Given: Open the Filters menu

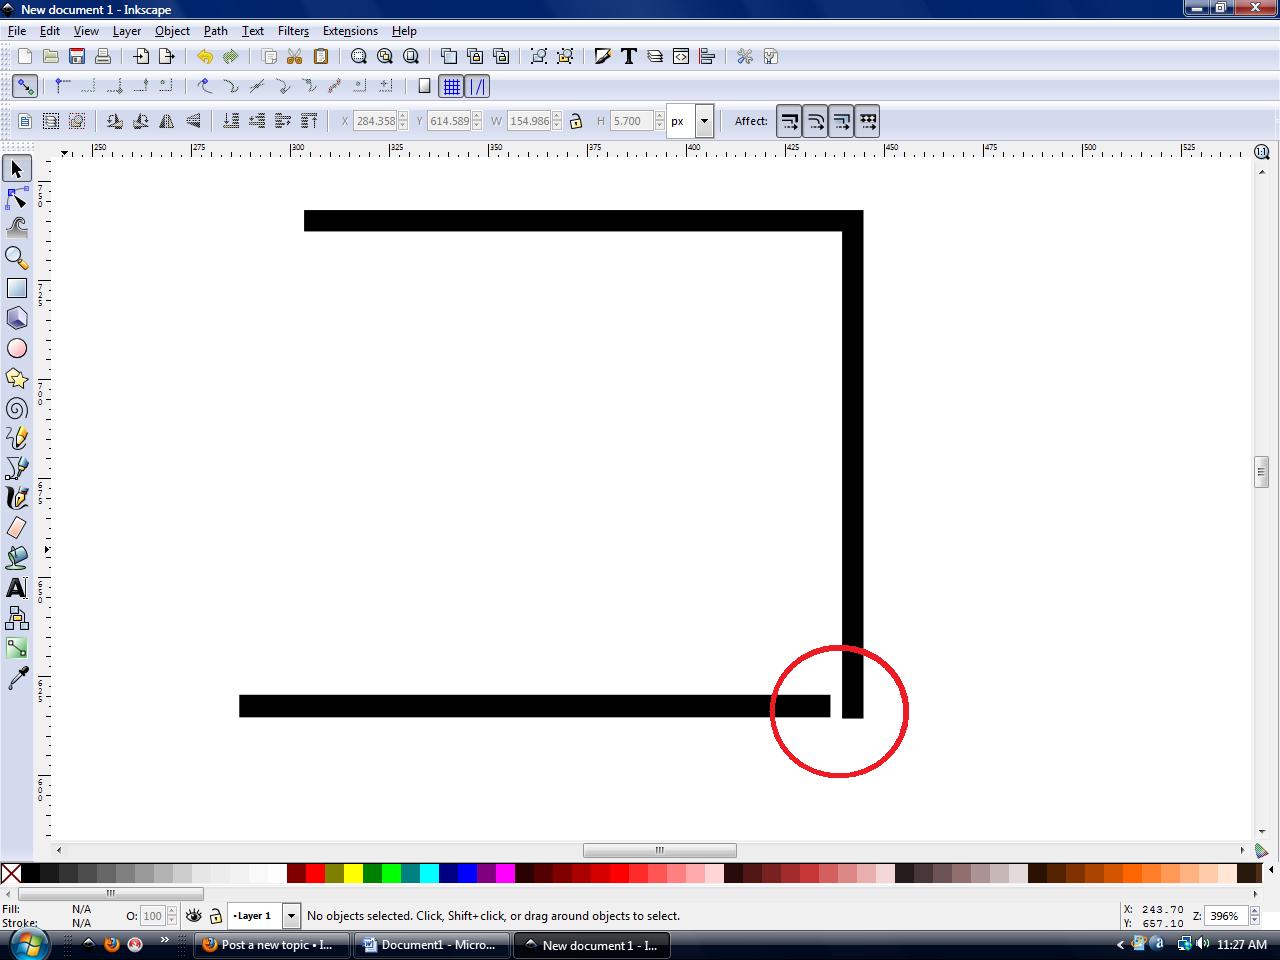Looking at the screenshot, I should pos(293,31).
